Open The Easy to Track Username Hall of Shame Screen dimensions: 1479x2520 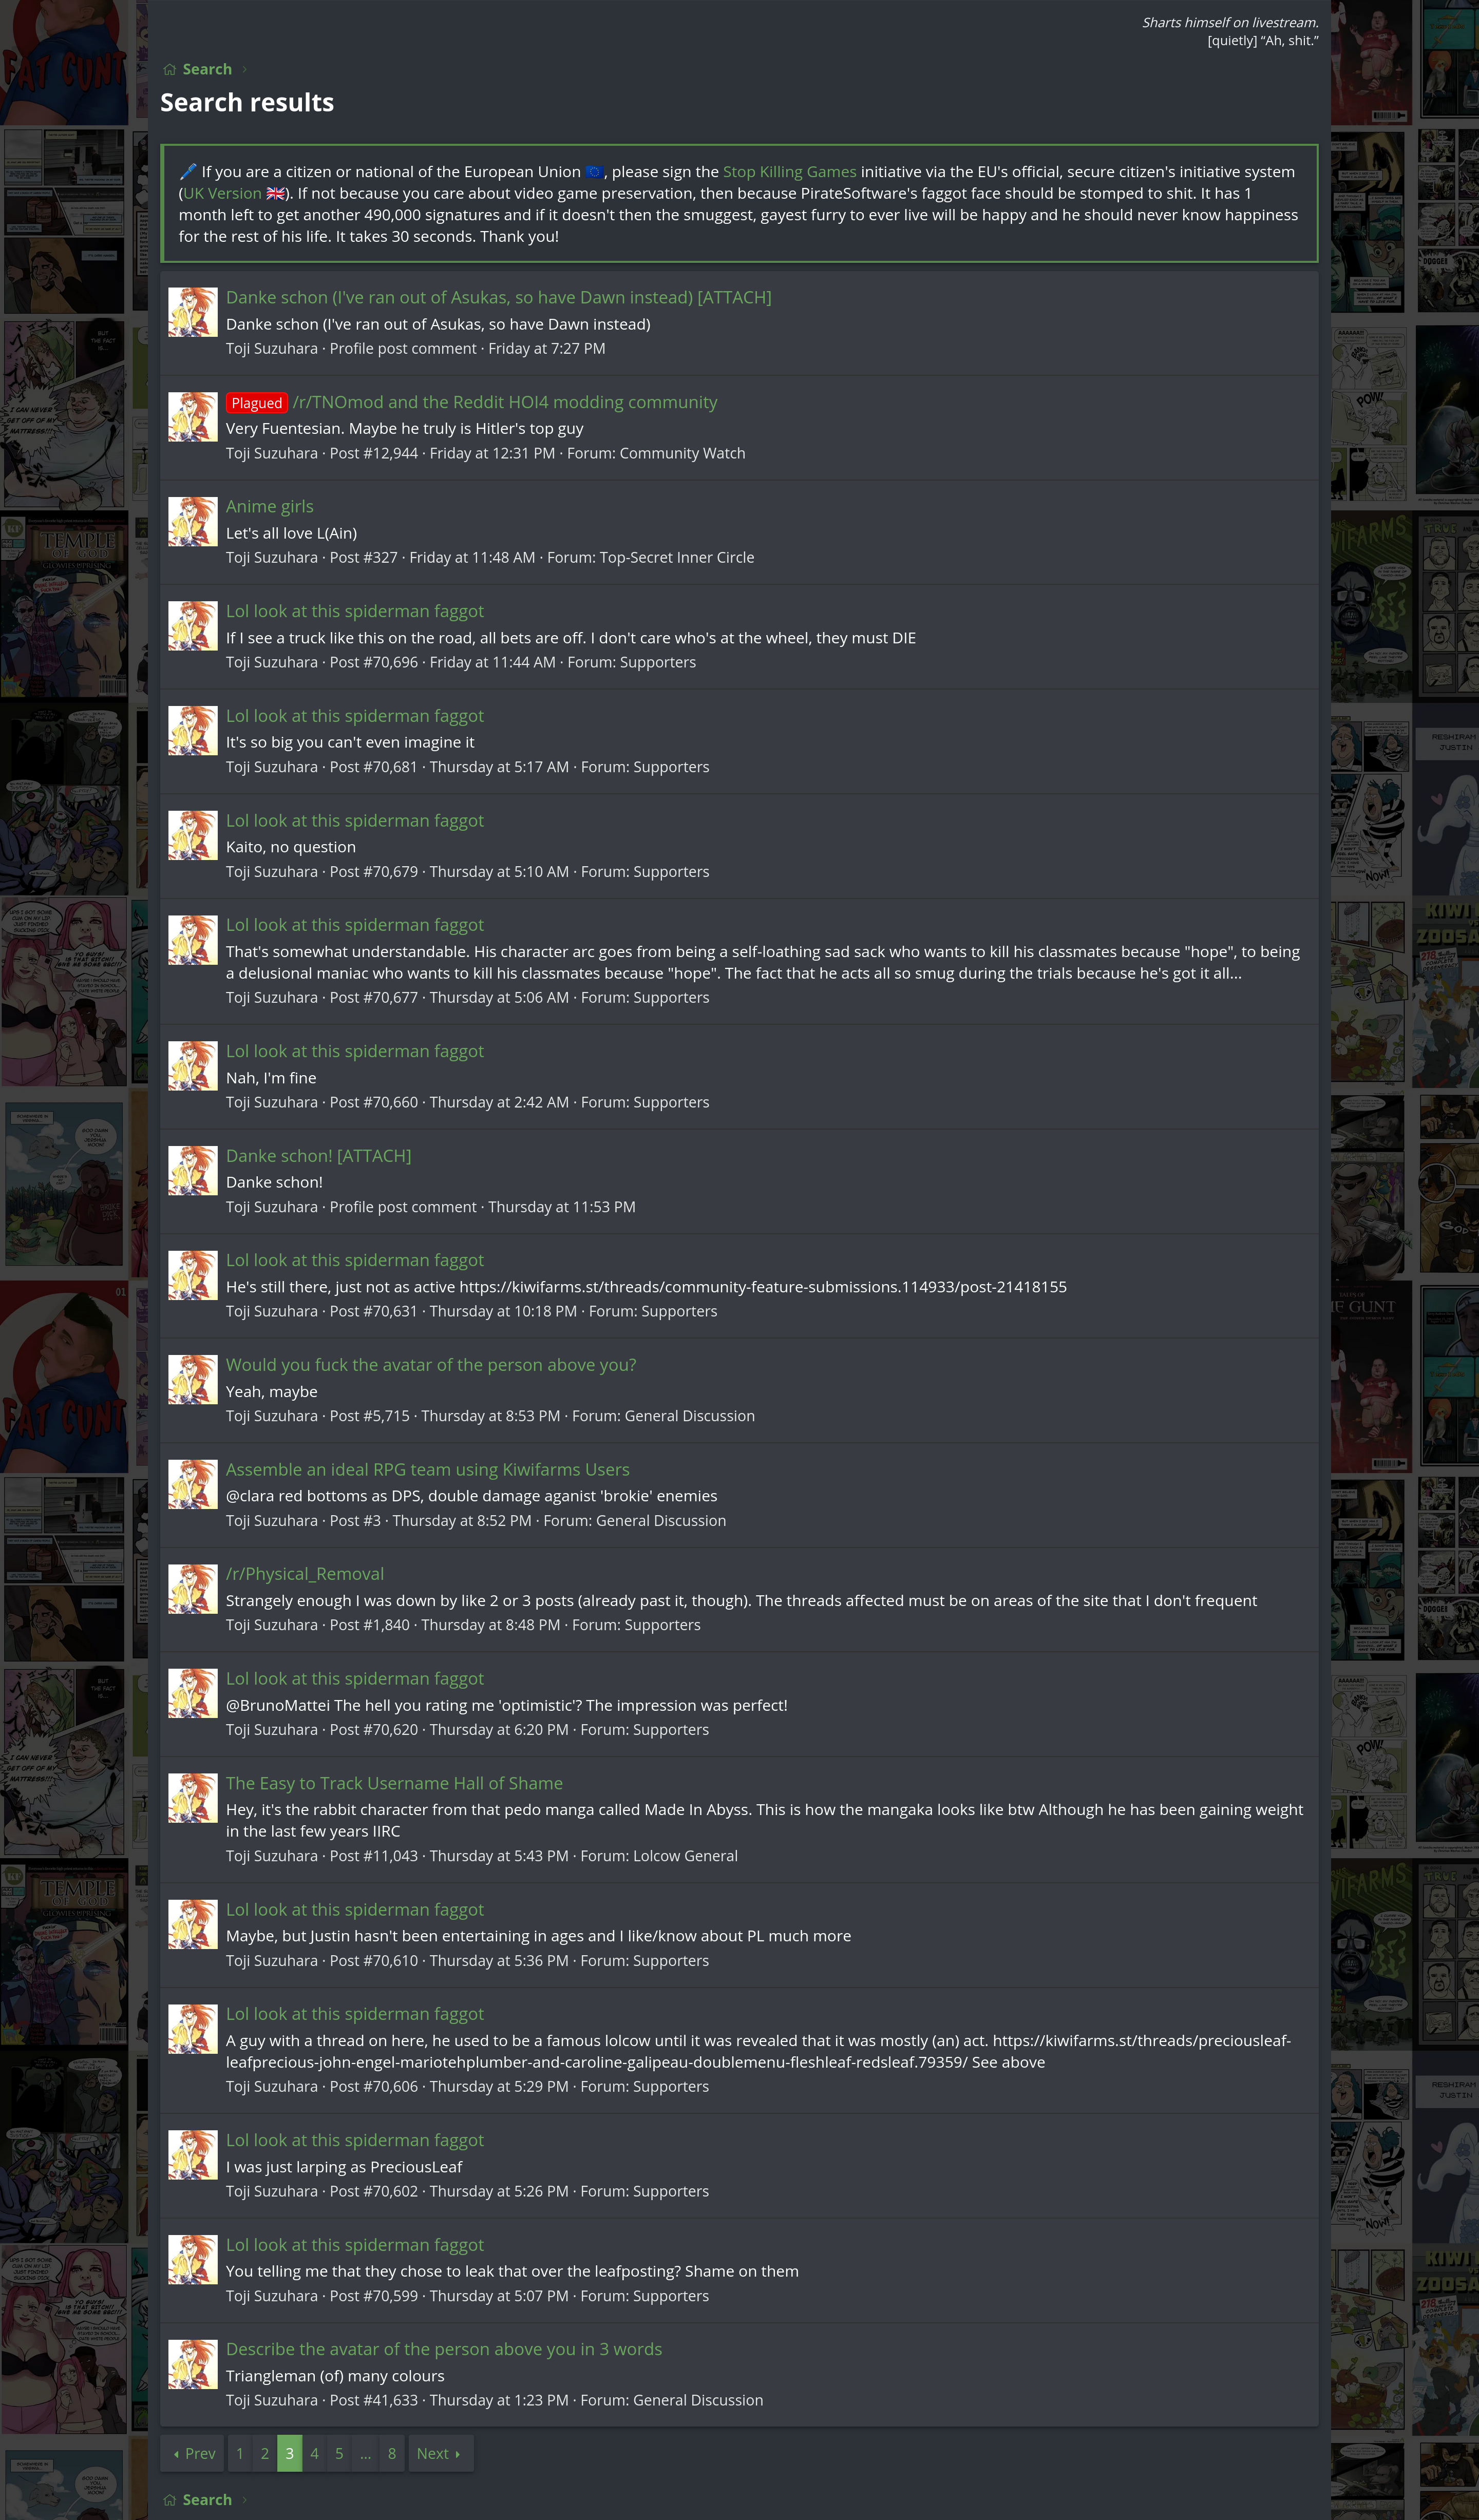pos(394,1783)
